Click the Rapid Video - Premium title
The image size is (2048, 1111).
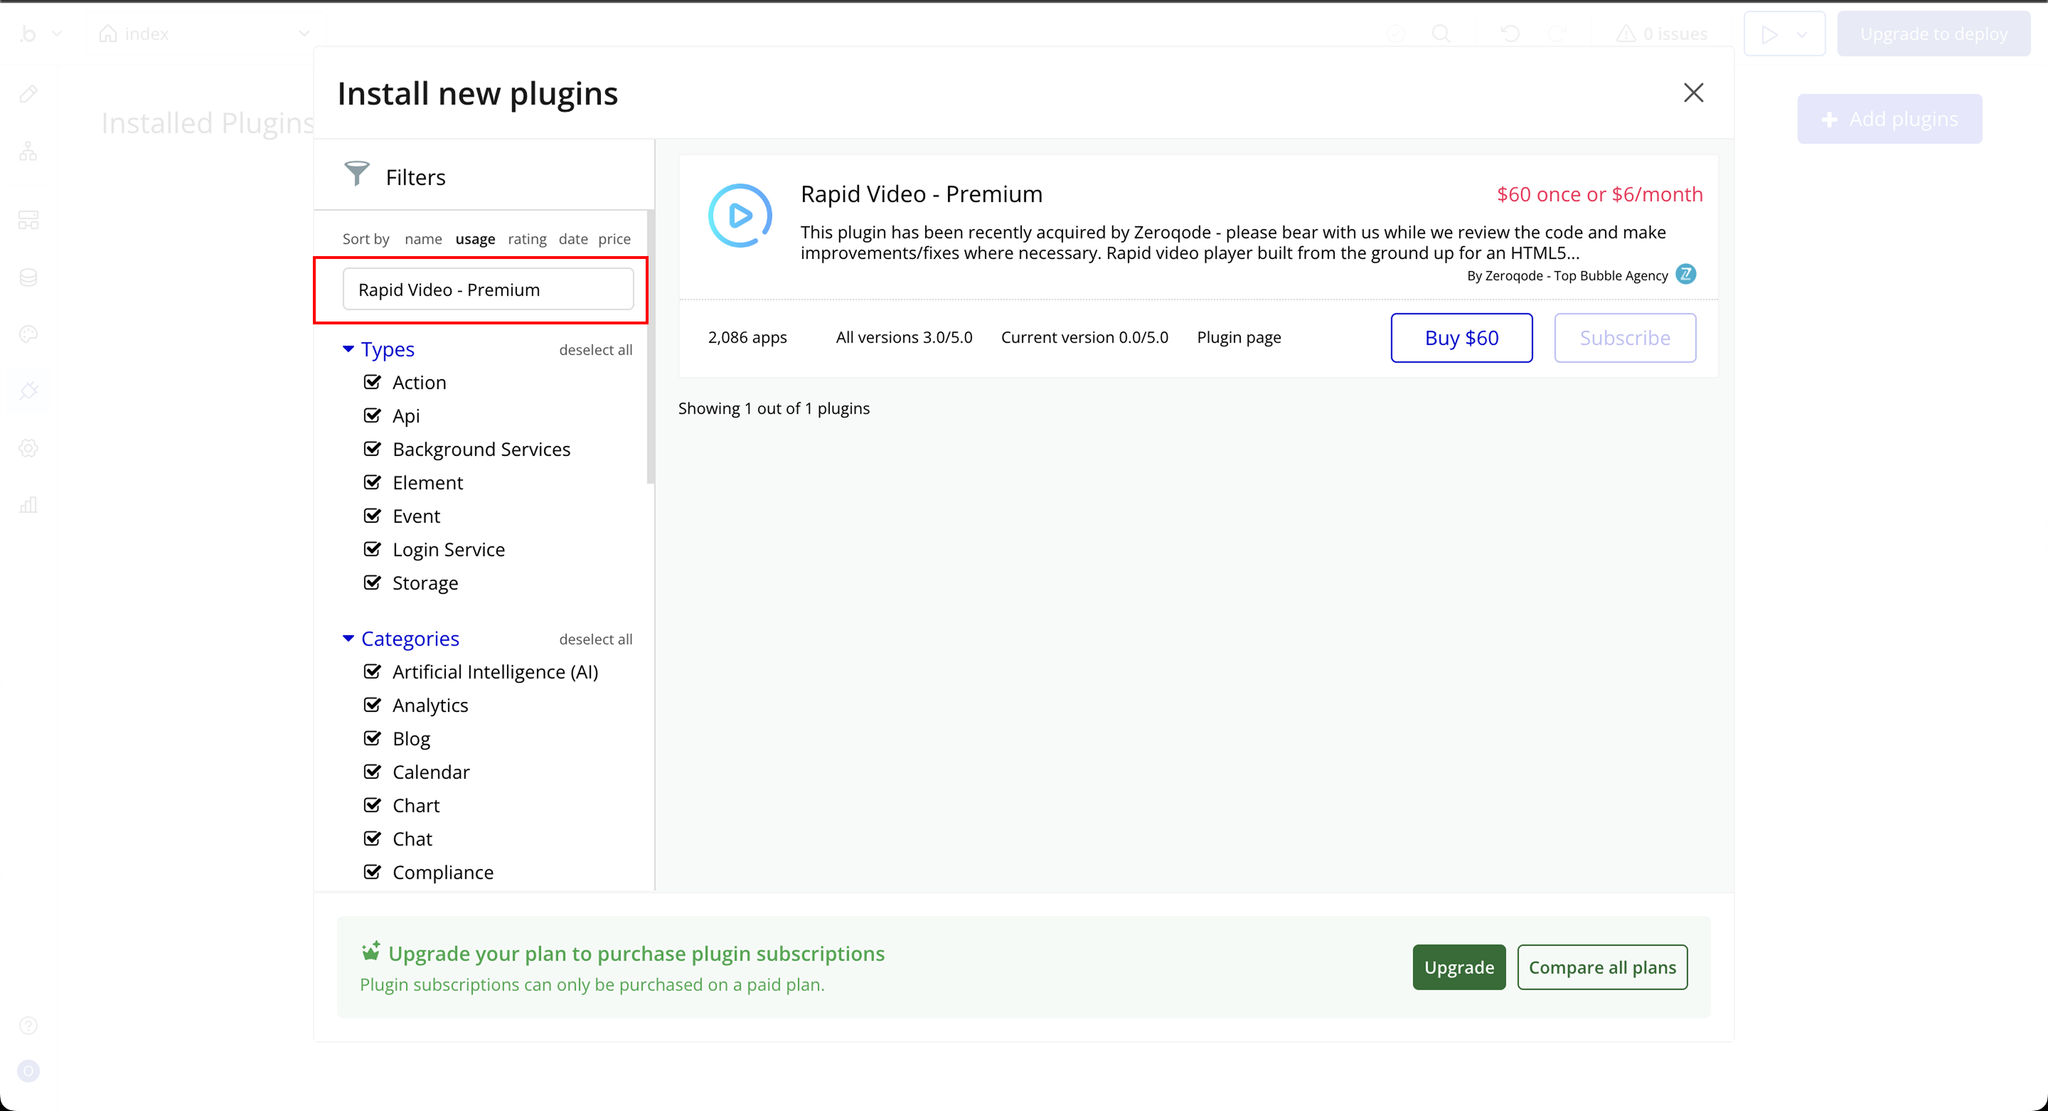pos(921,194)
